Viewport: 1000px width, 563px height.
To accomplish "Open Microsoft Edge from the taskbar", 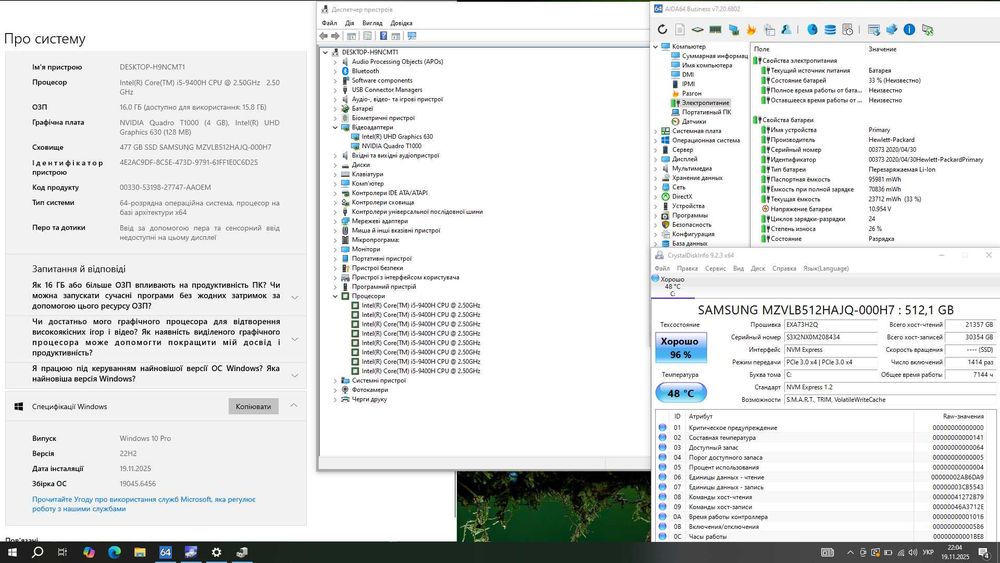I will (115, 552).
